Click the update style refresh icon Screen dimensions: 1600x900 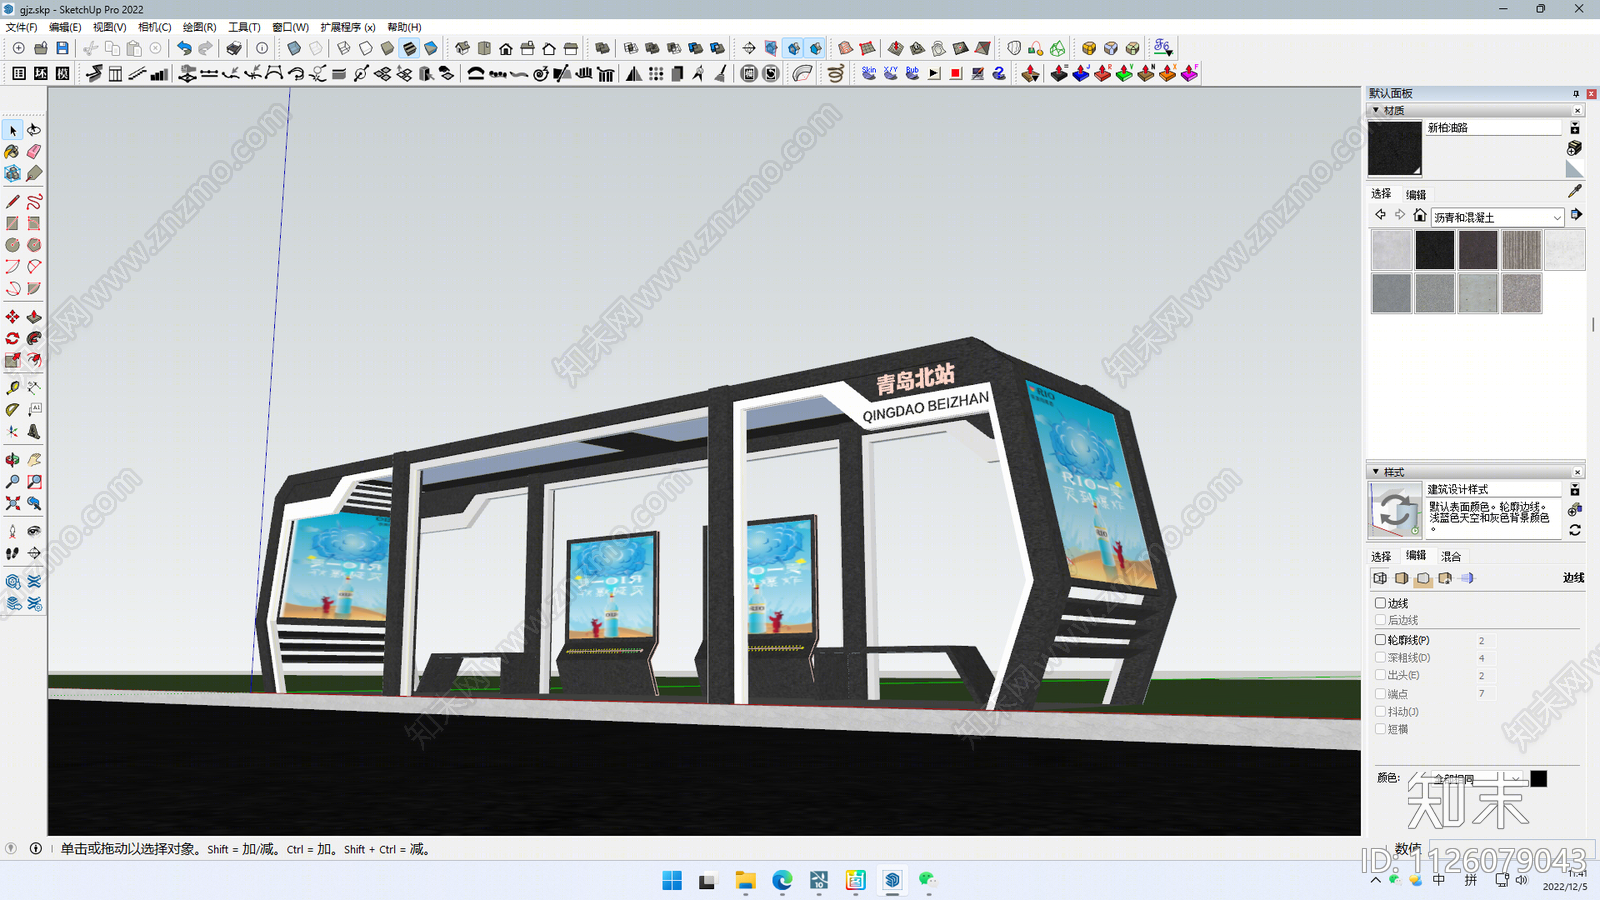pyautogui.click(x=1575, y=530)
